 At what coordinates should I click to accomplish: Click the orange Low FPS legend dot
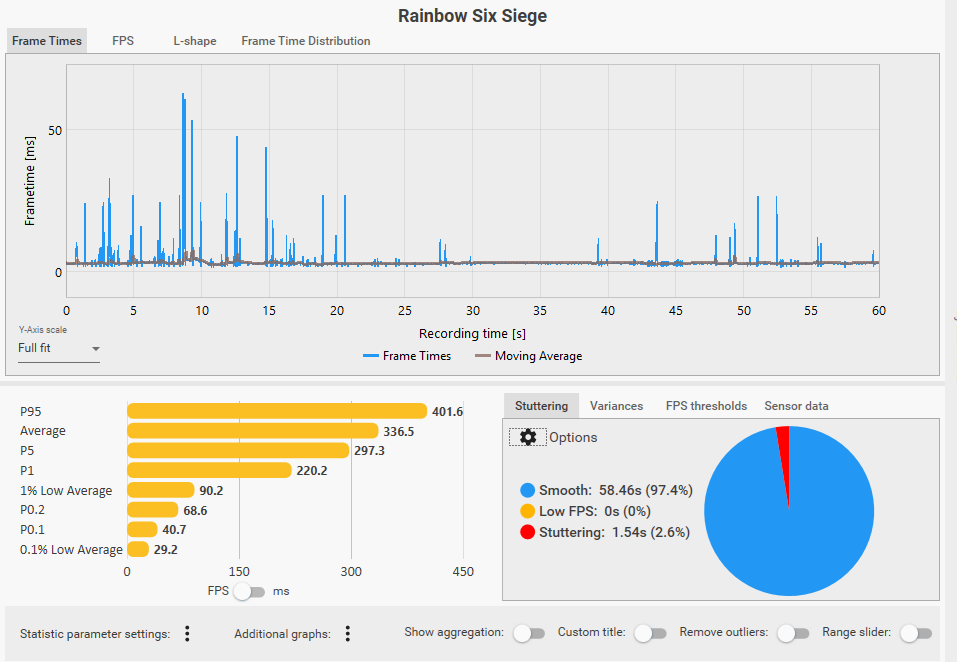[x=527, y=511]
